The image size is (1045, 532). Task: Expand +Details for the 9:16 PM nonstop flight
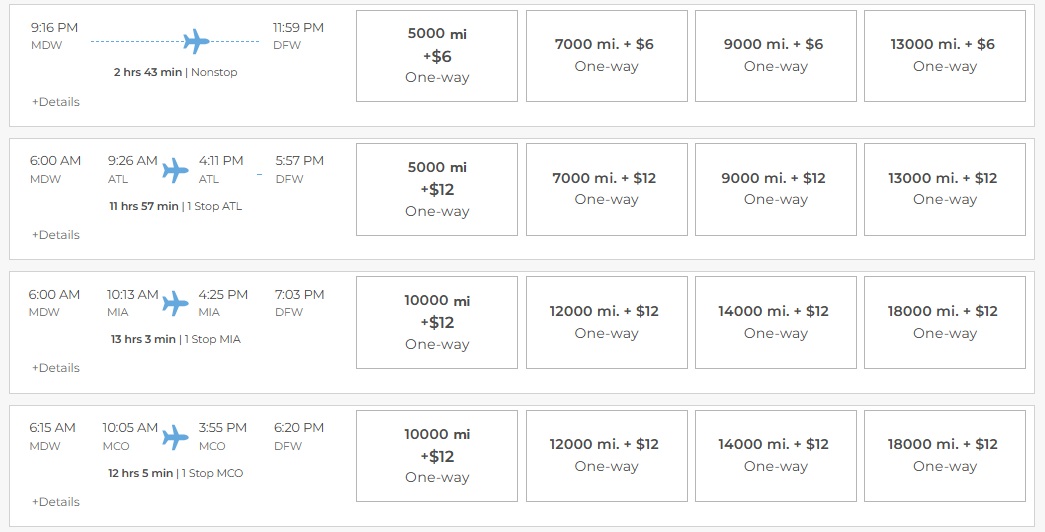[56, 102]
